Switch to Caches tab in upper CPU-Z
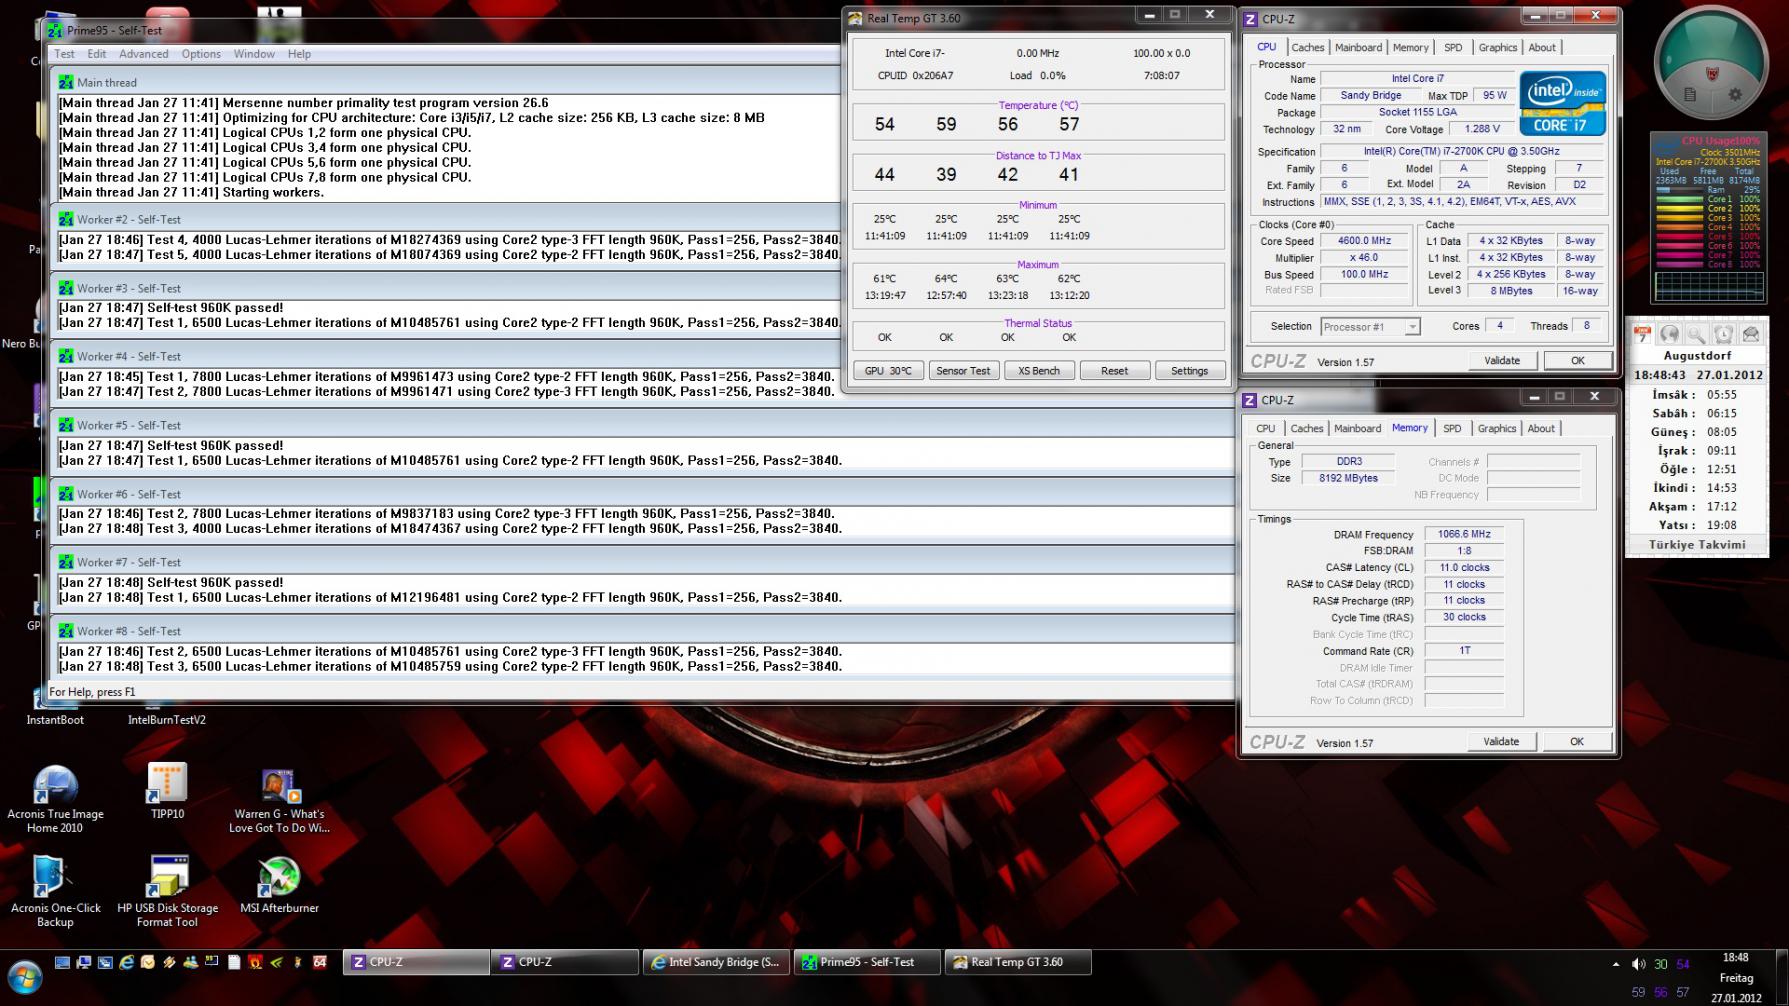 pos(1307,47)
